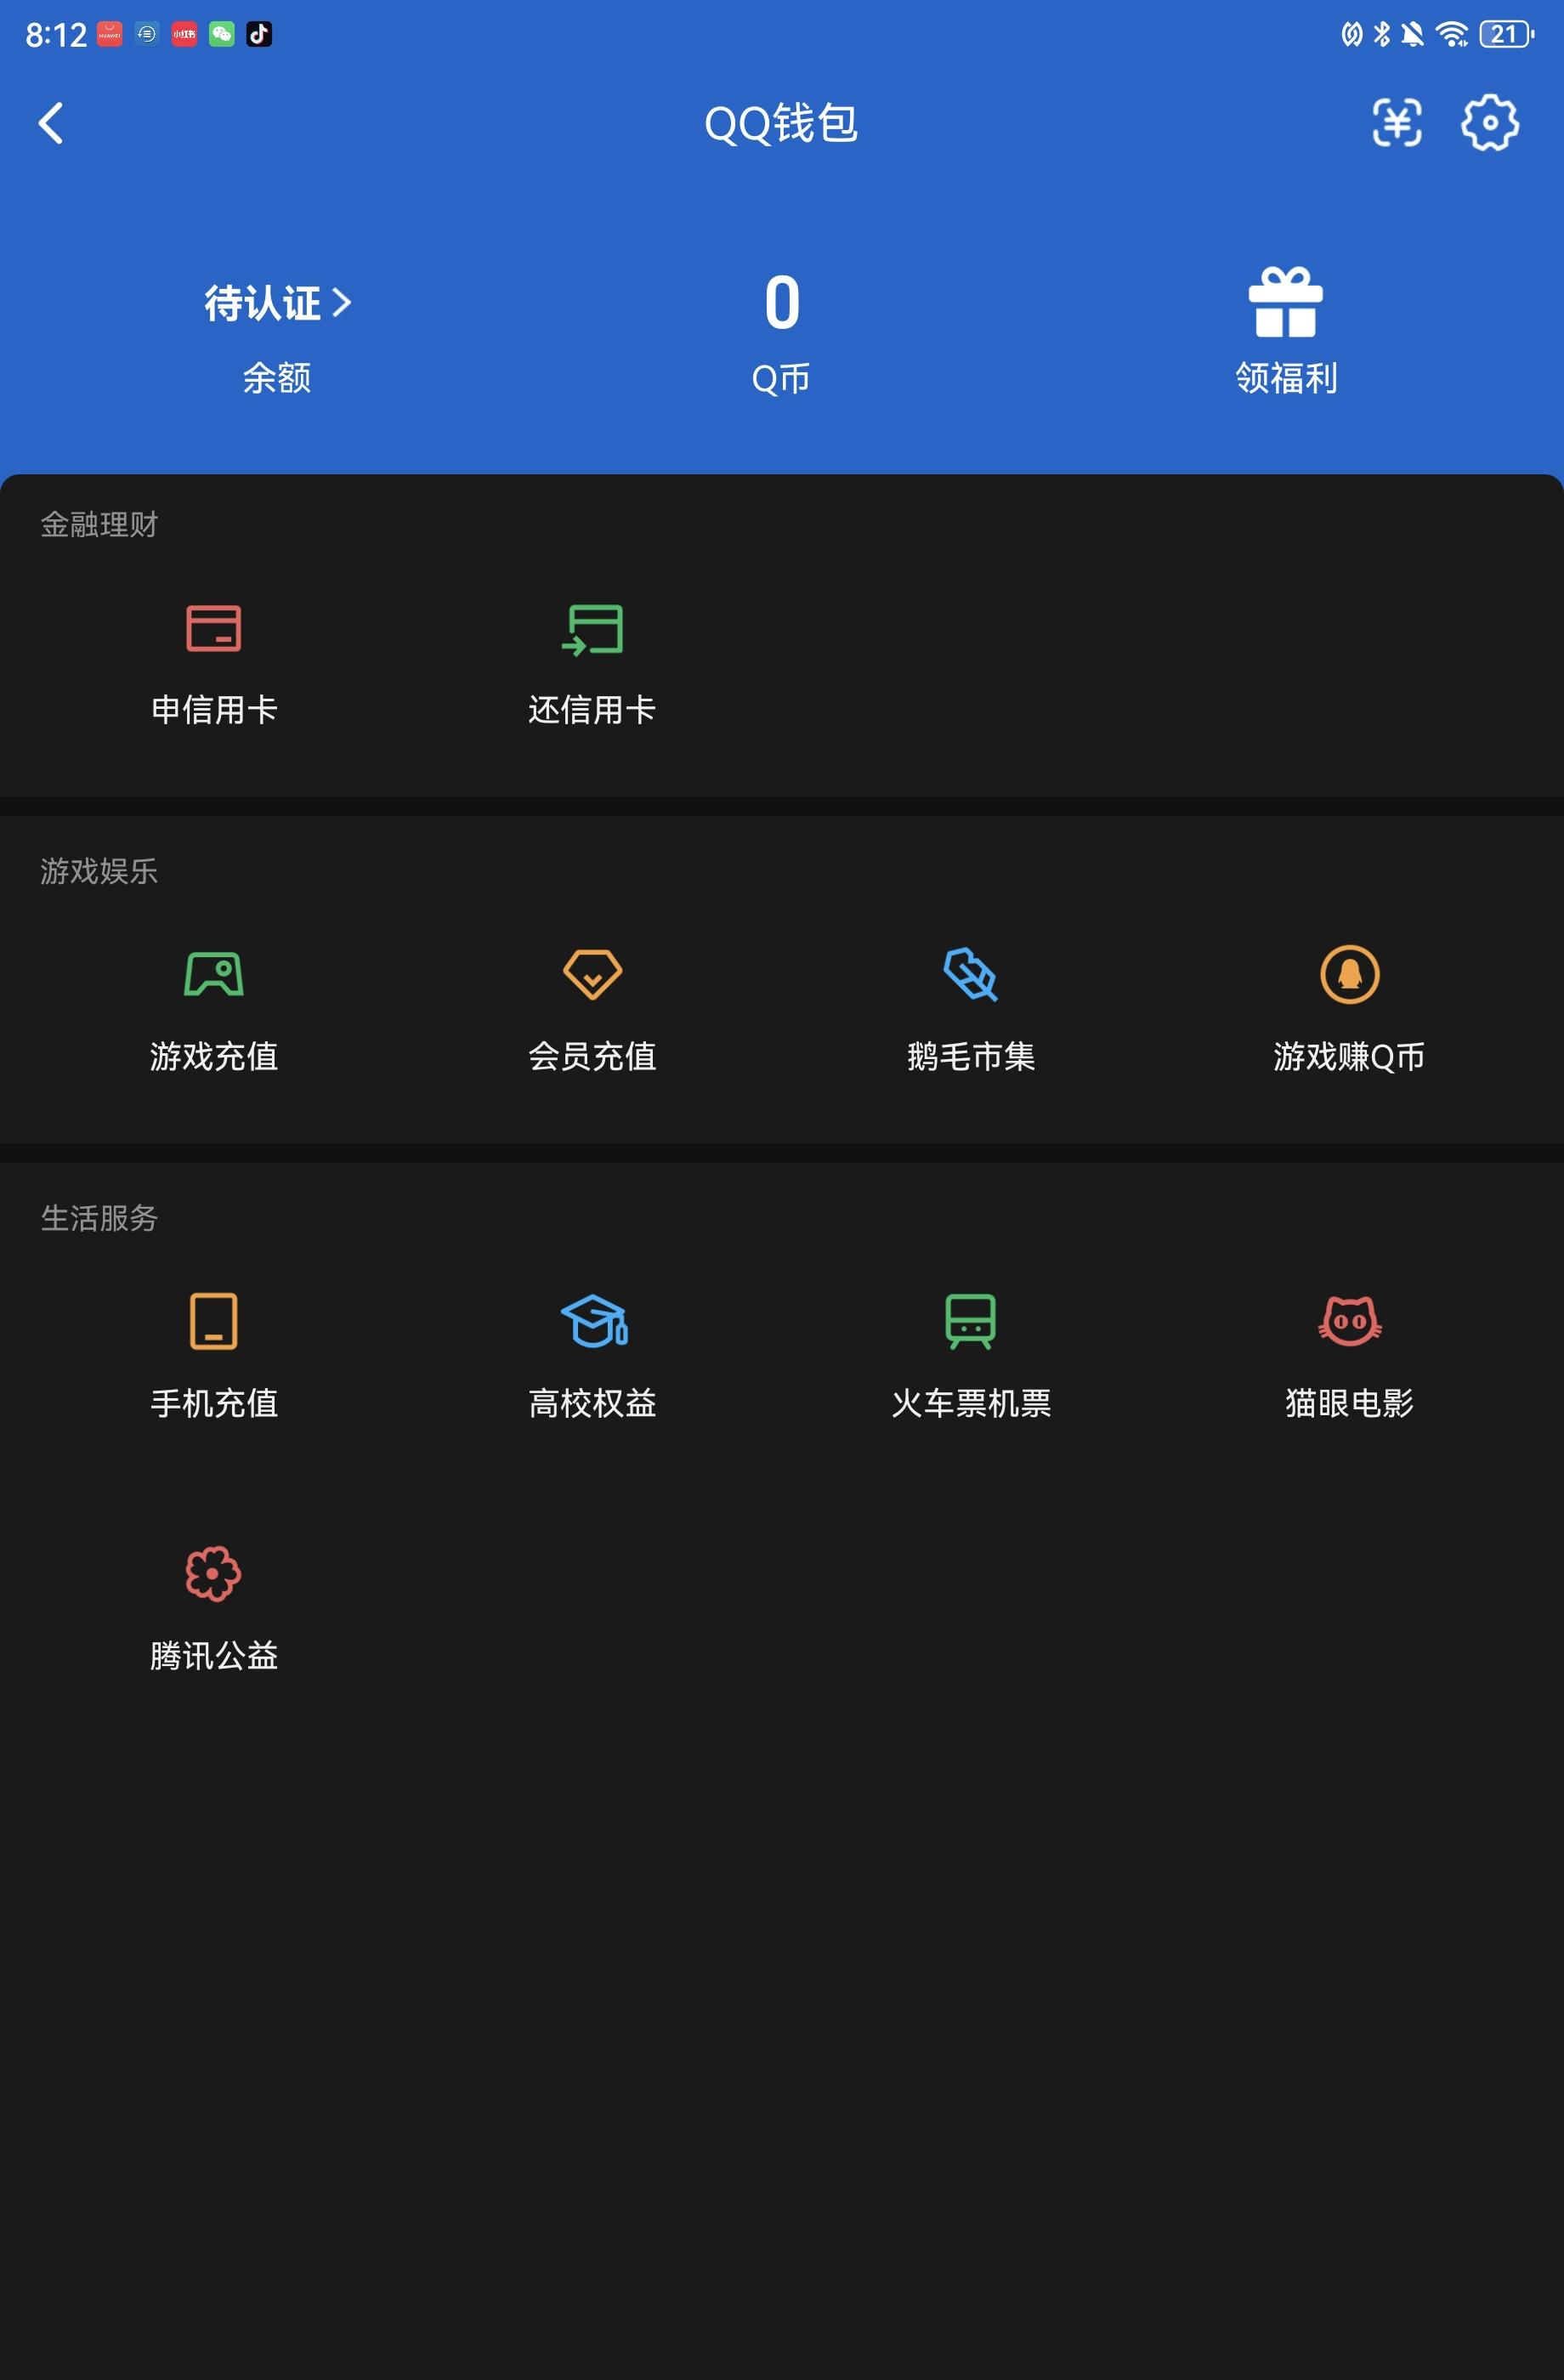Open the payment code scanner icon
Viewport: 1564px width, 2380px height.
pyautogui.click(x=1396, y=123)
